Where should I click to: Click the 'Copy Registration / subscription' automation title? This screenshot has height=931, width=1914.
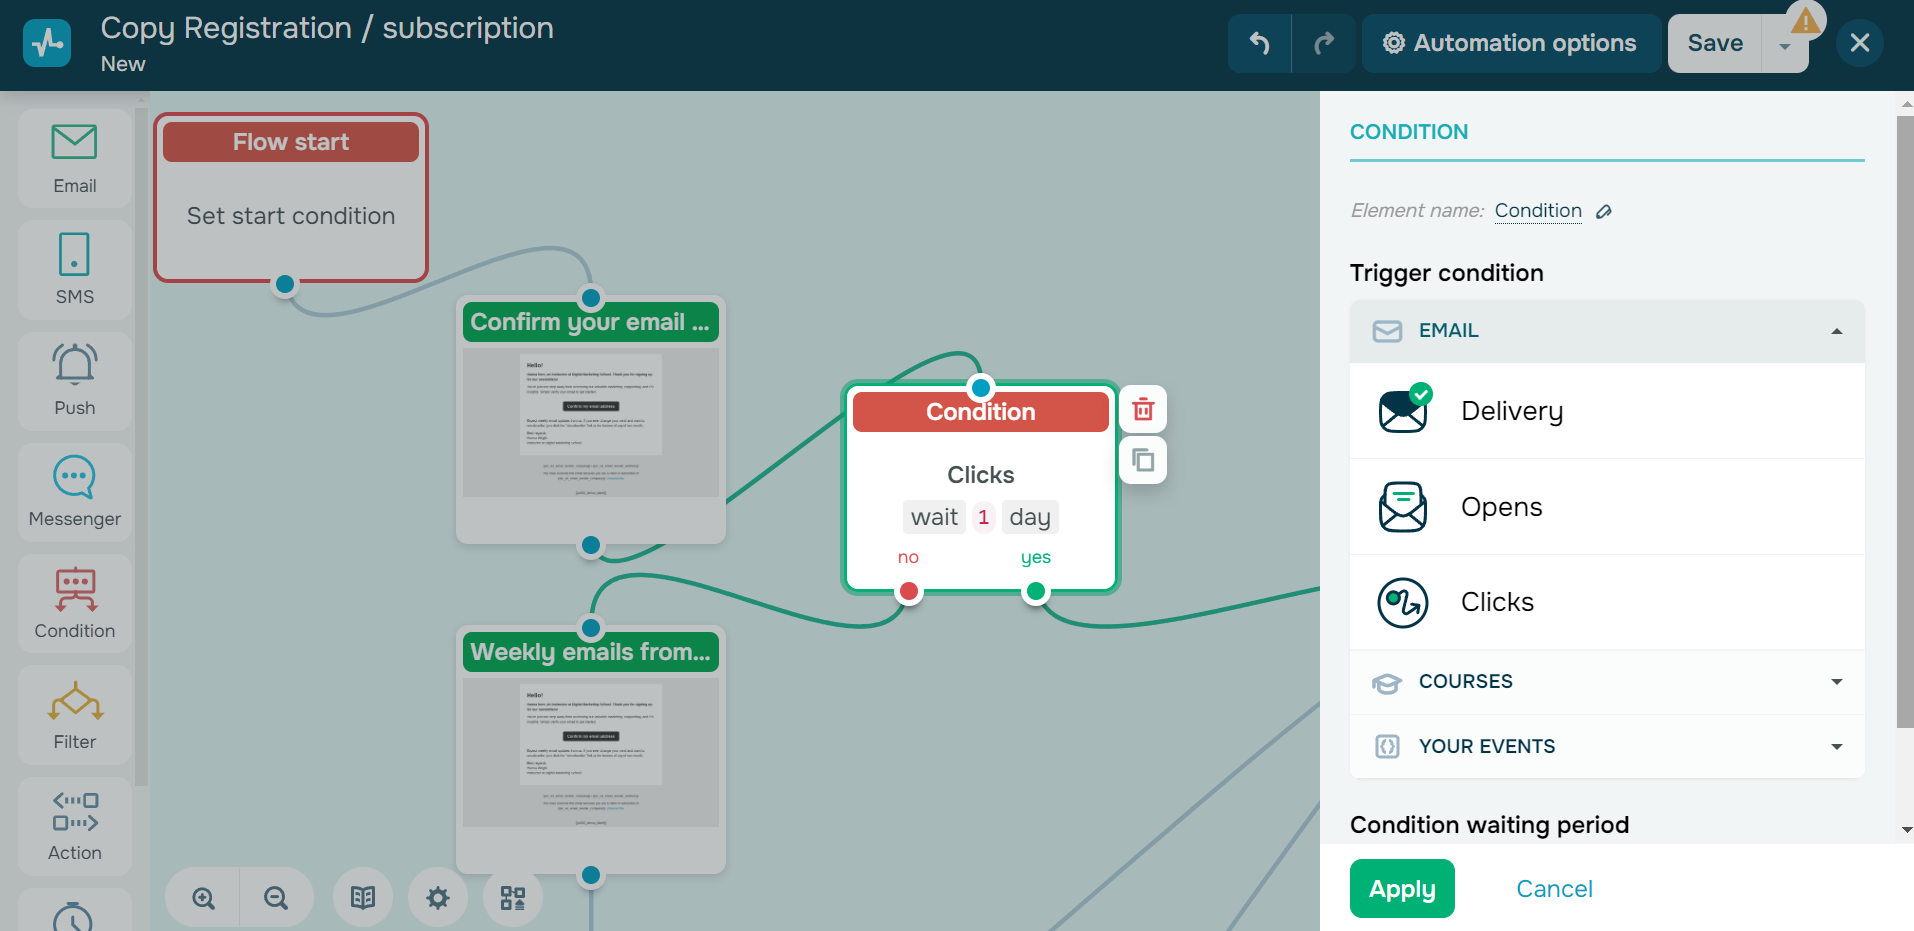click(327, 28)
